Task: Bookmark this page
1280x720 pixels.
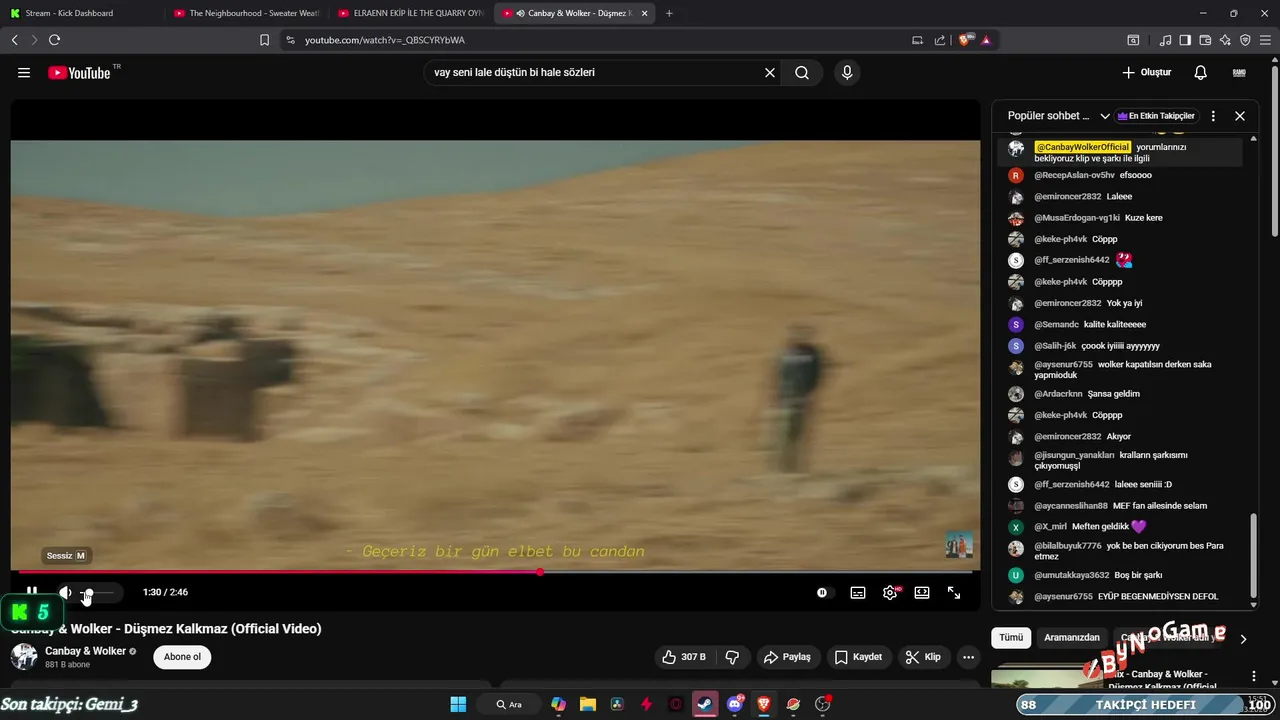Action: (264, 40)
